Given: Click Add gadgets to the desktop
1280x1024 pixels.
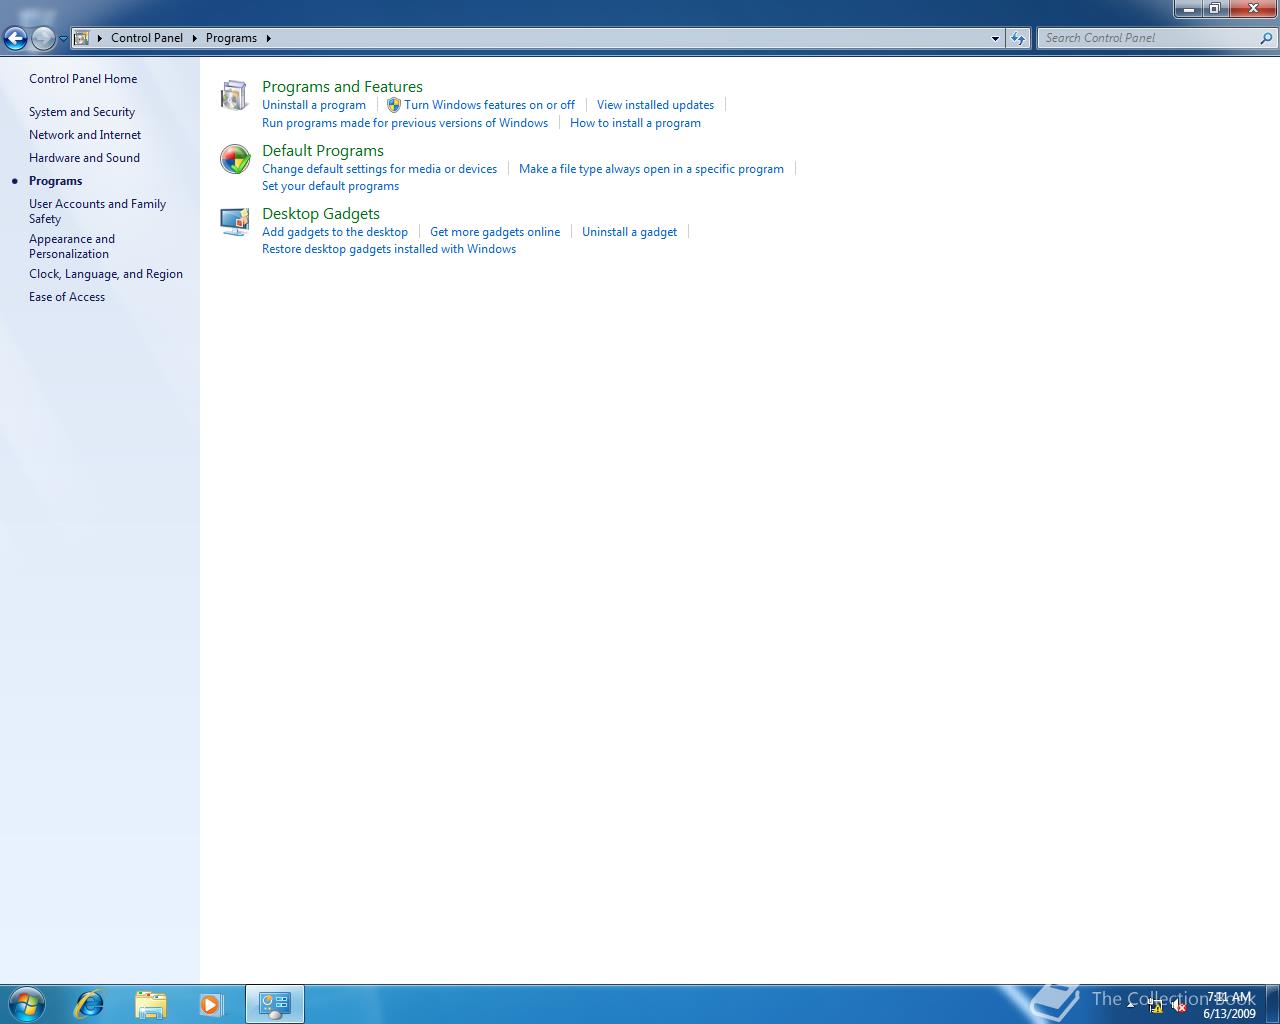Looking at the screenshot, I should coord(335,232).
